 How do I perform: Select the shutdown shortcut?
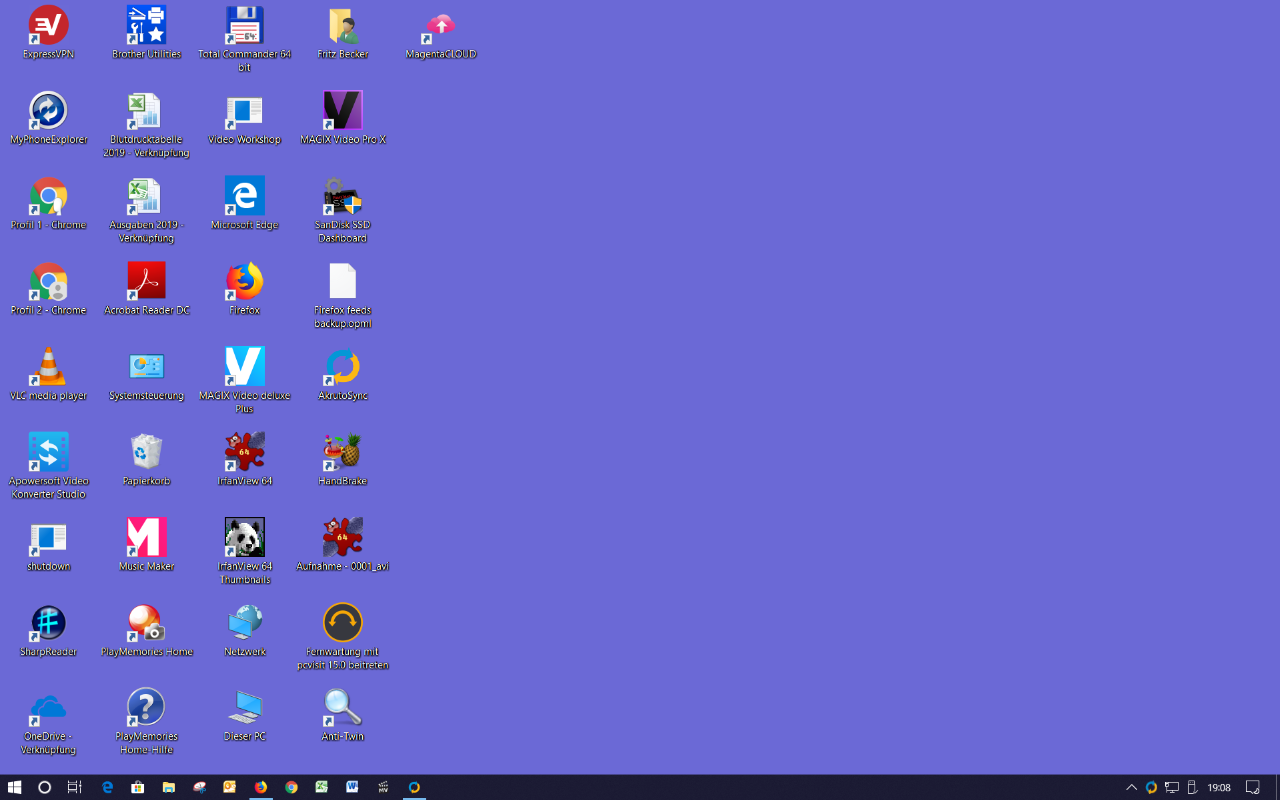pyautogui.click(x=48, y=538)
